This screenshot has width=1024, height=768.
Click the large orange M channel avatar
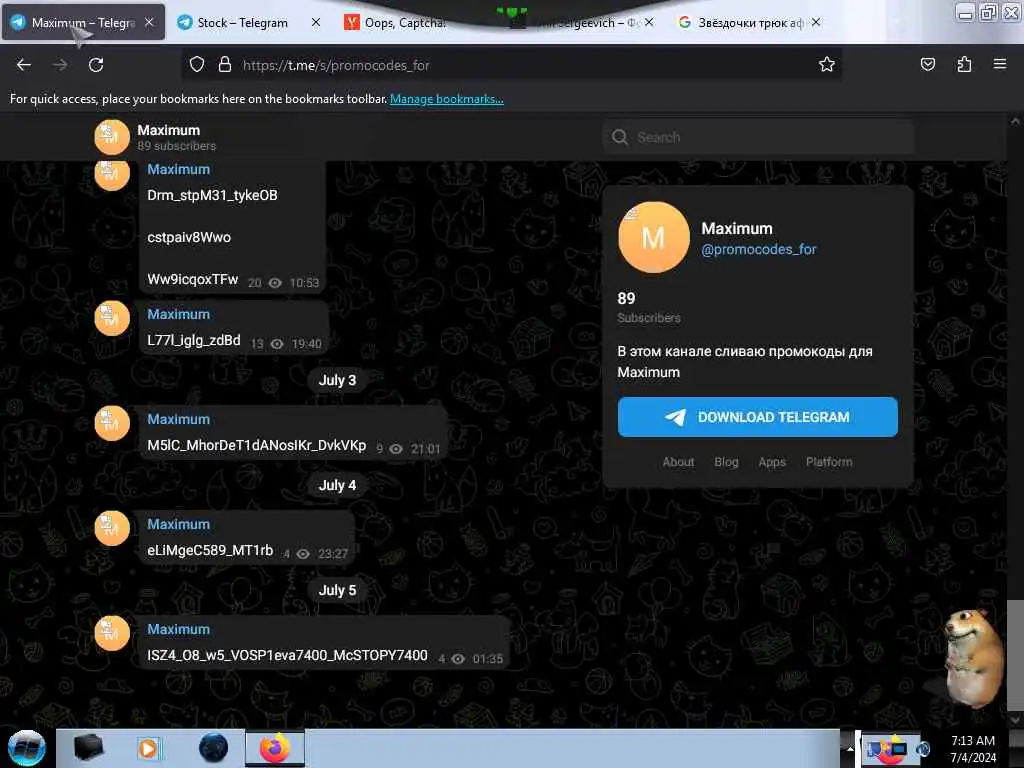(653, 237)
